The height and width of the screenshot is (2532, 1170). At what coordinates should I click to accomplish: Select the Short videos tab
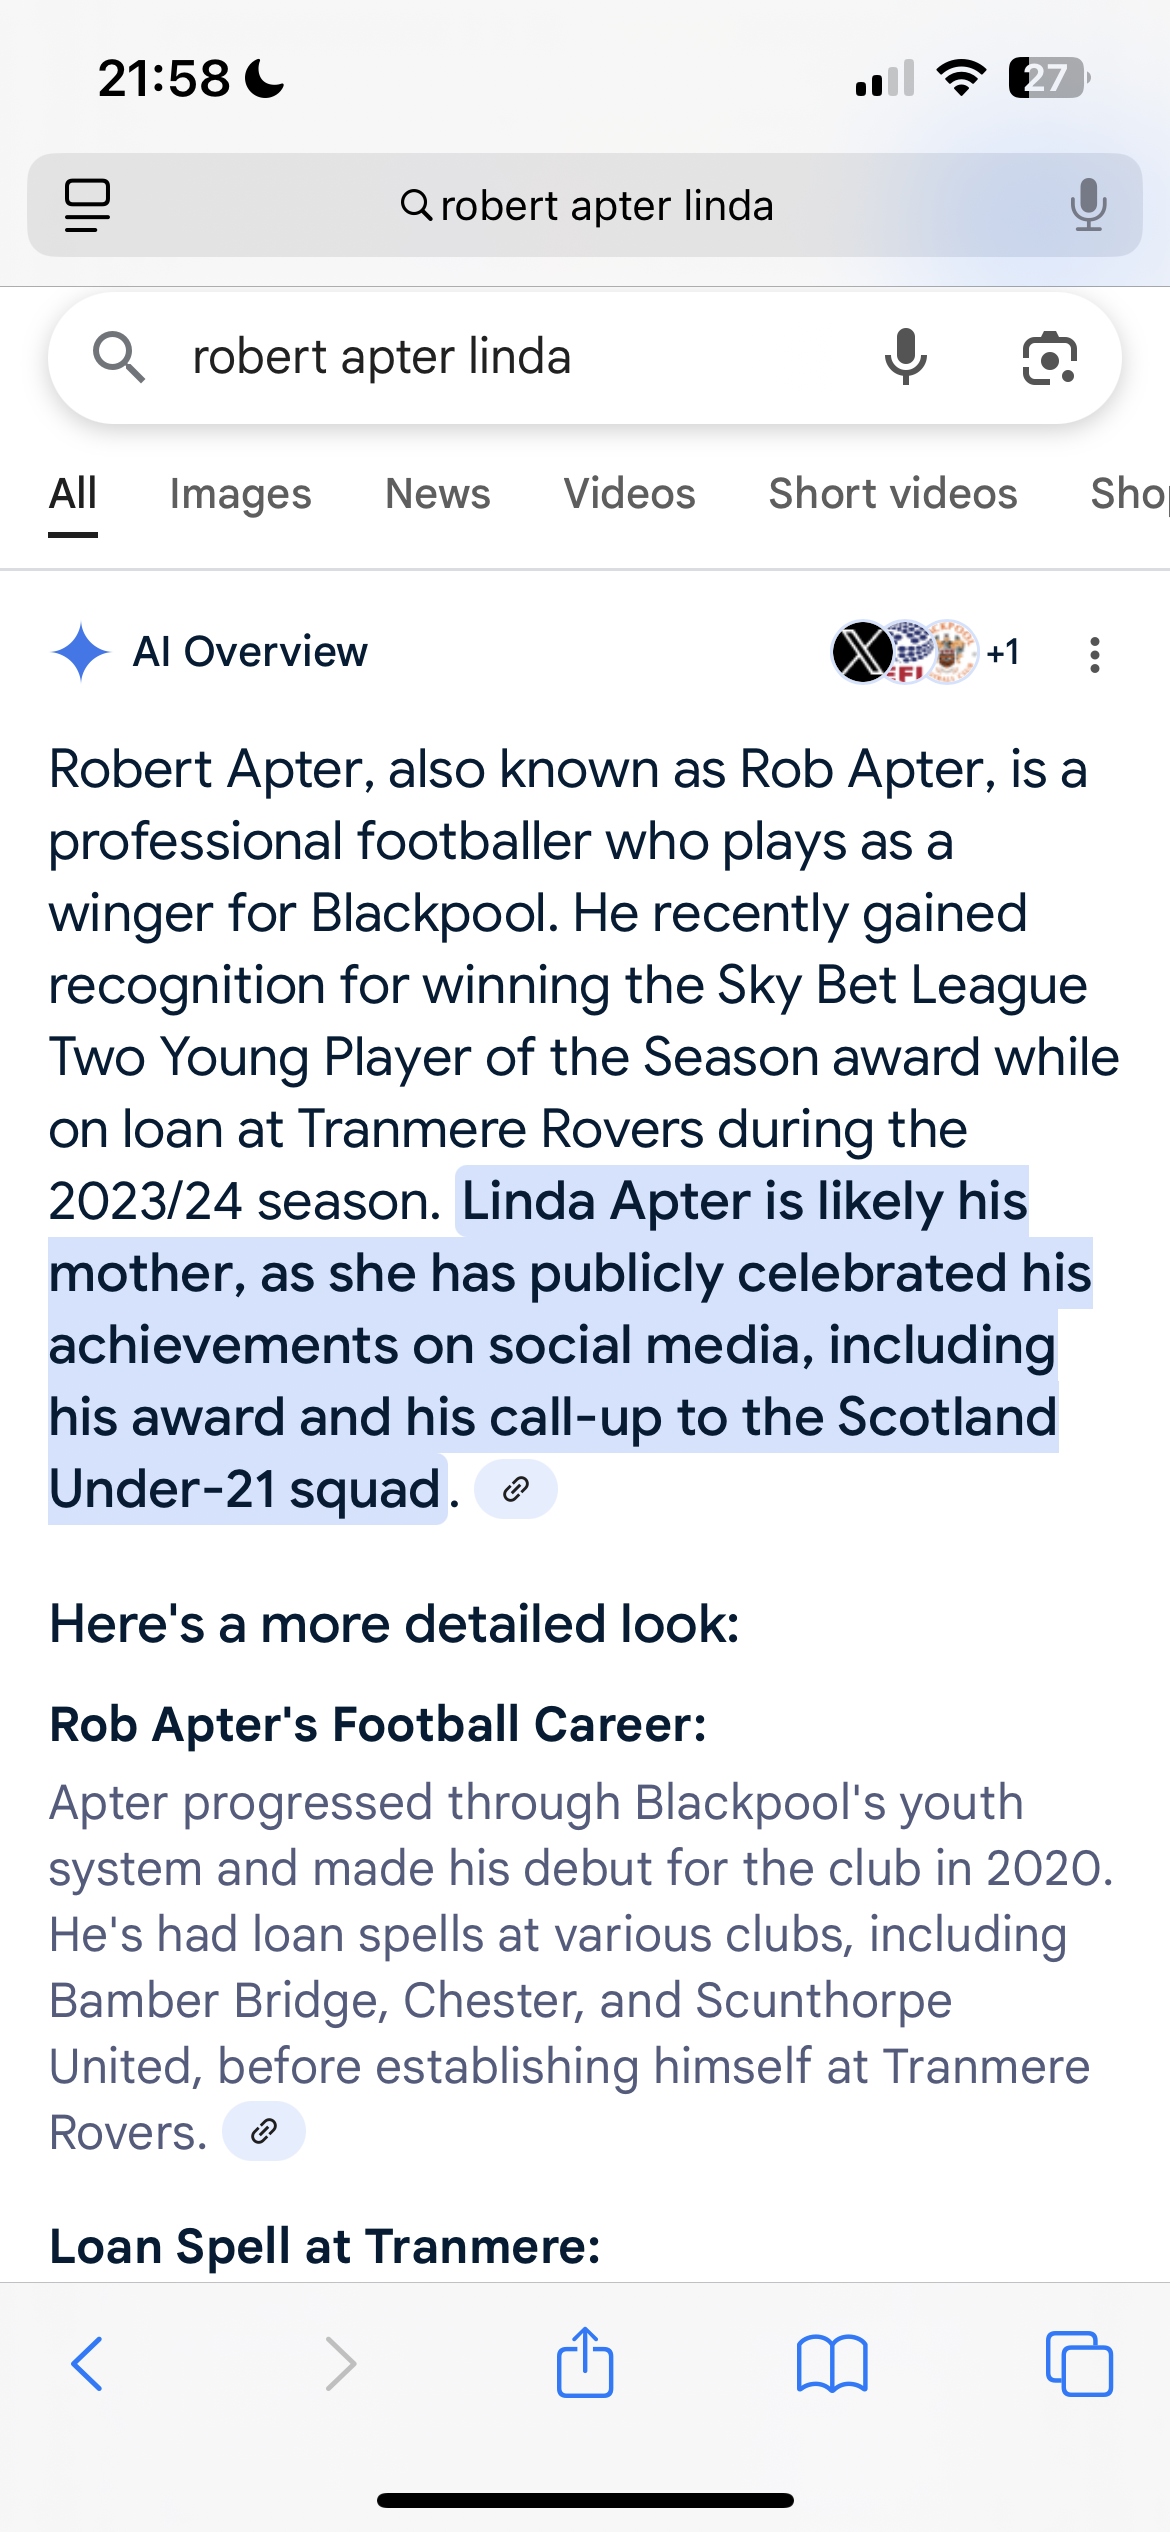(x=893, y=494)
